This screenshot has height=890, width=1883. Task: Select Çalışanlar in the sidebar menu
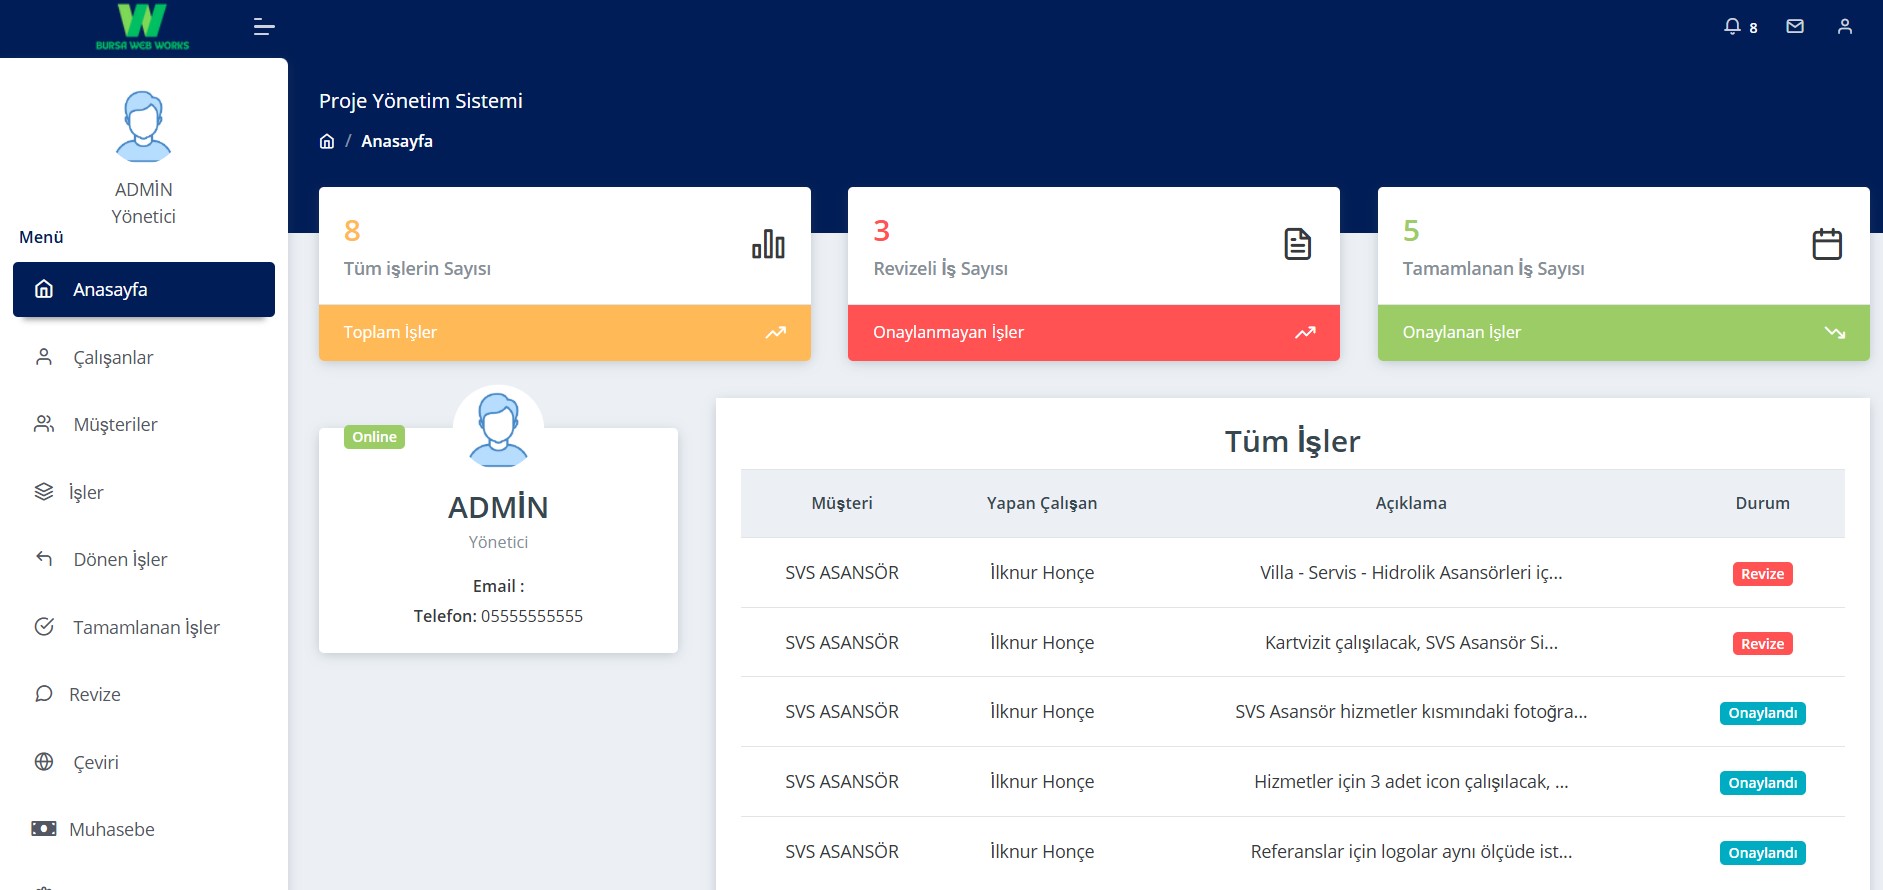pyautogui.click(x=113, y=357)
